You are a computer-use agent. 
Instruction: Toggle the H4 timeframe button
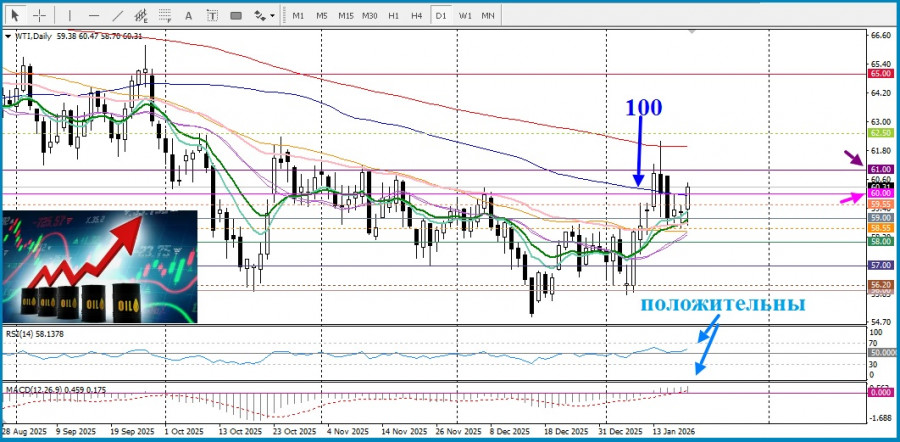pos(417,15)
